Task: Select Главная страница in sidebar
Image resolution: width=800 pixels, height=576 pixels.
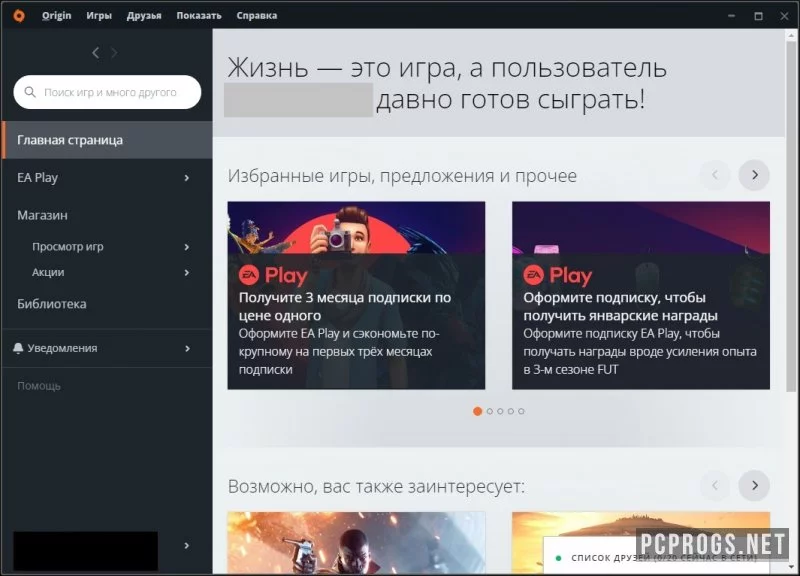Action: pos(107,140)
